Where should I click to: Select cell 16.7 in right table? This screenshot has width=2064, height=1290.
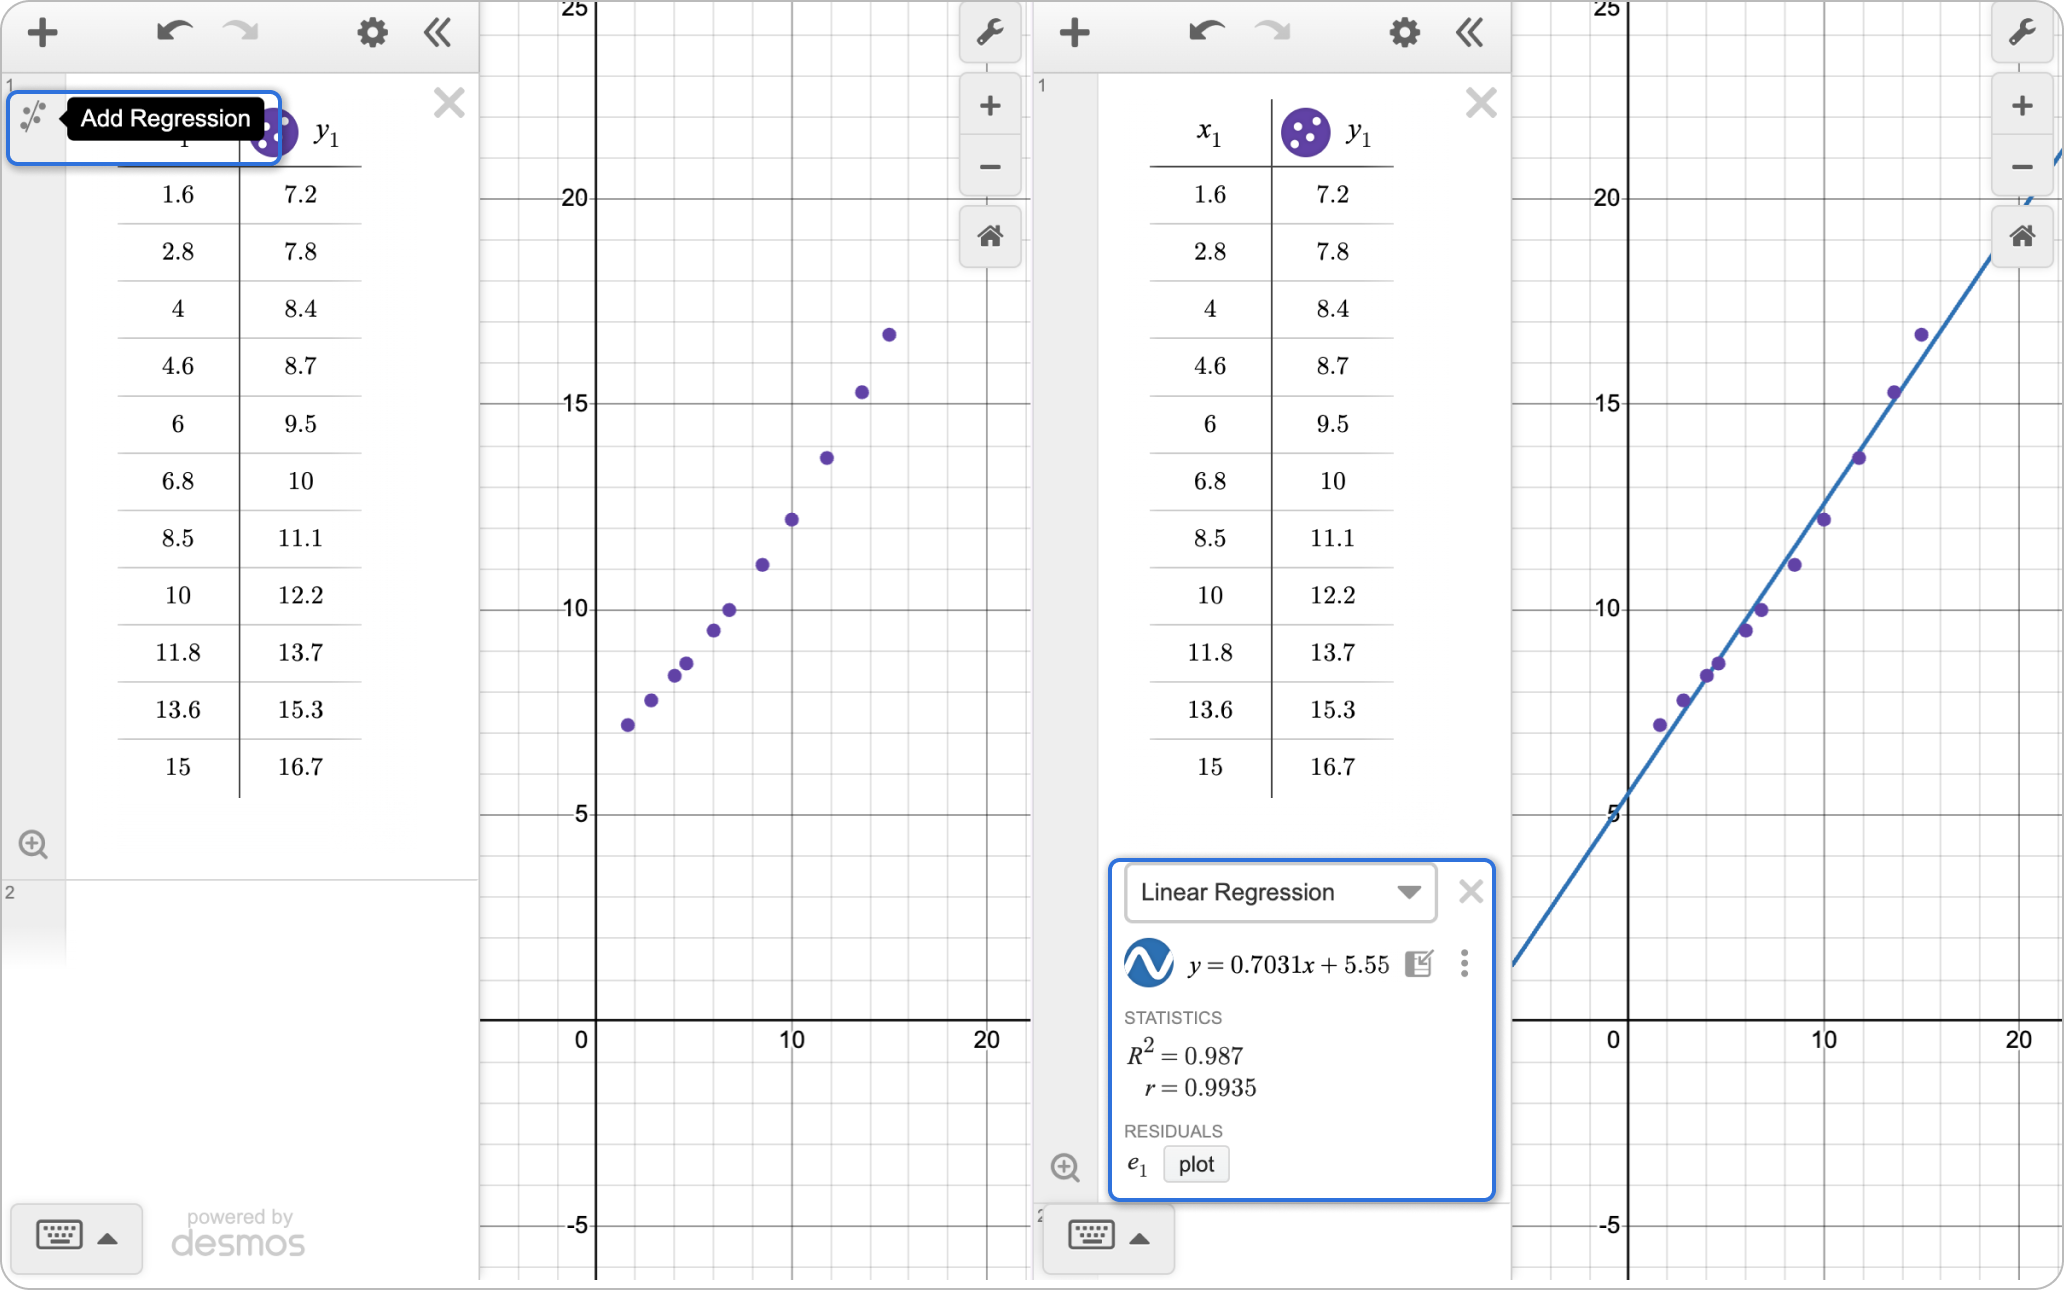point(1332,767)
